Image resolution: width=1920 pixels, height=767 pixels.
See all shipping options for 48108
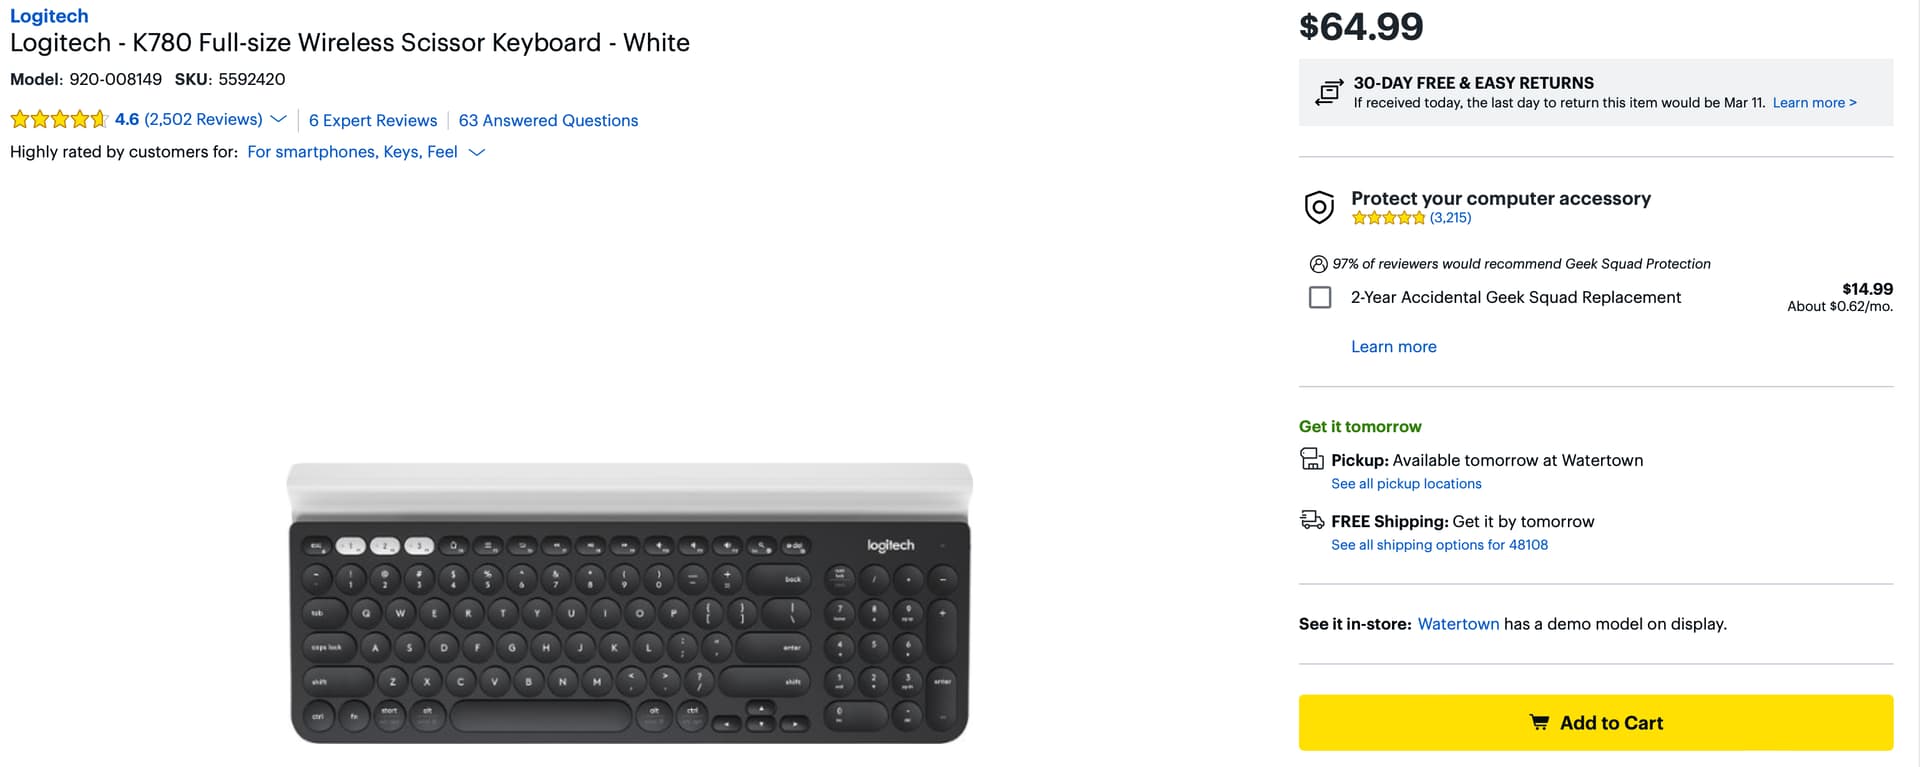[x=1439, y=545]
